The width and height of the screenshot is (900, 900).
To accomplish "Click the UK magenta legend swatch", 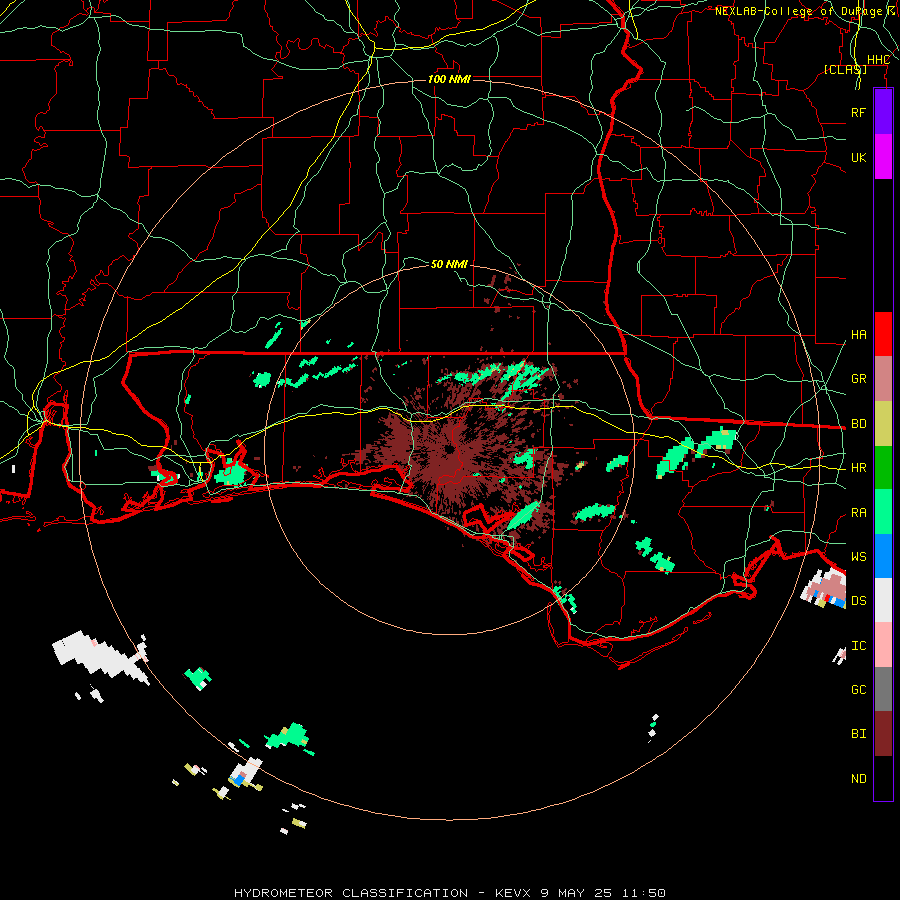I will click(x=883, y=157).
